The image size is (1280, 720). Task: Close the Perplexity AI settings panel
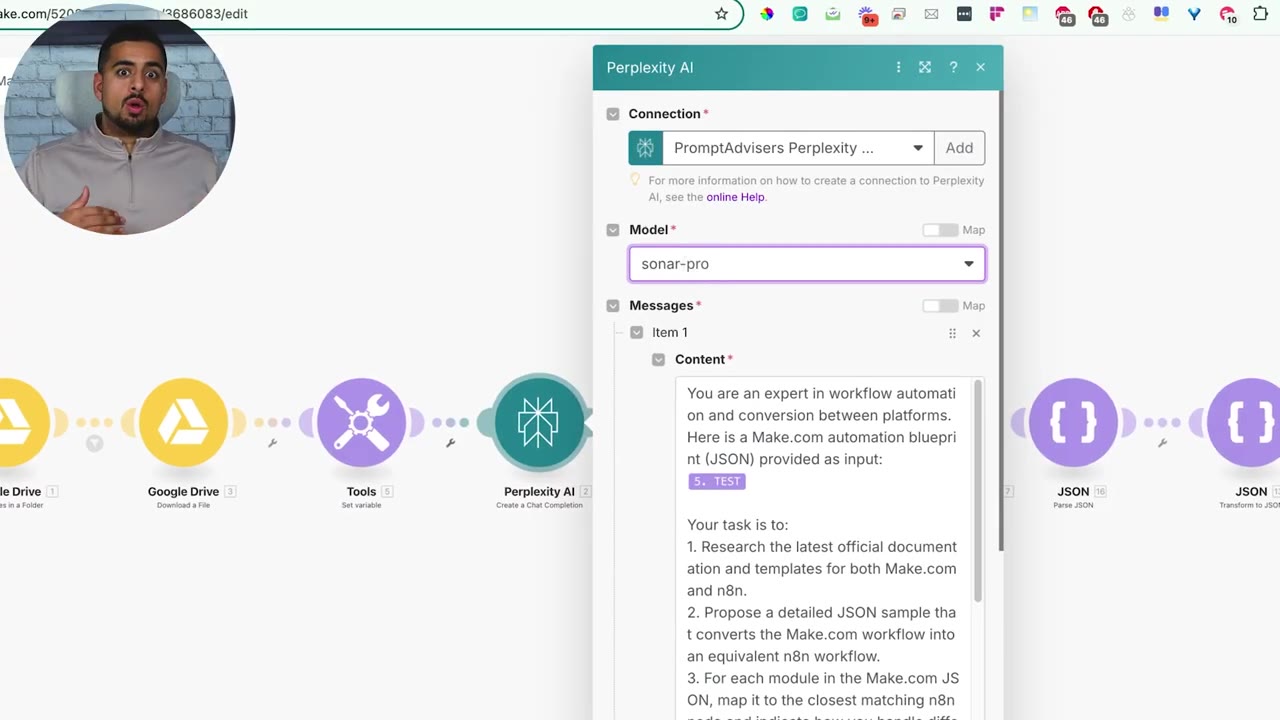(x=980, y=67)
